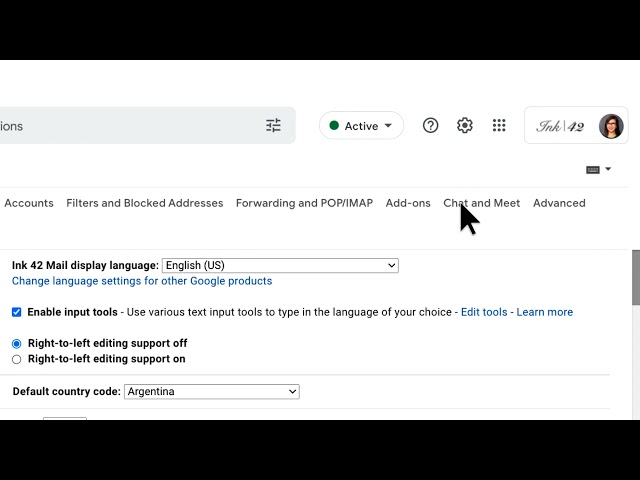This screenshot has height=480, width=640.
Task: Click the Ink 42 logo
Action: coord(560,126)
